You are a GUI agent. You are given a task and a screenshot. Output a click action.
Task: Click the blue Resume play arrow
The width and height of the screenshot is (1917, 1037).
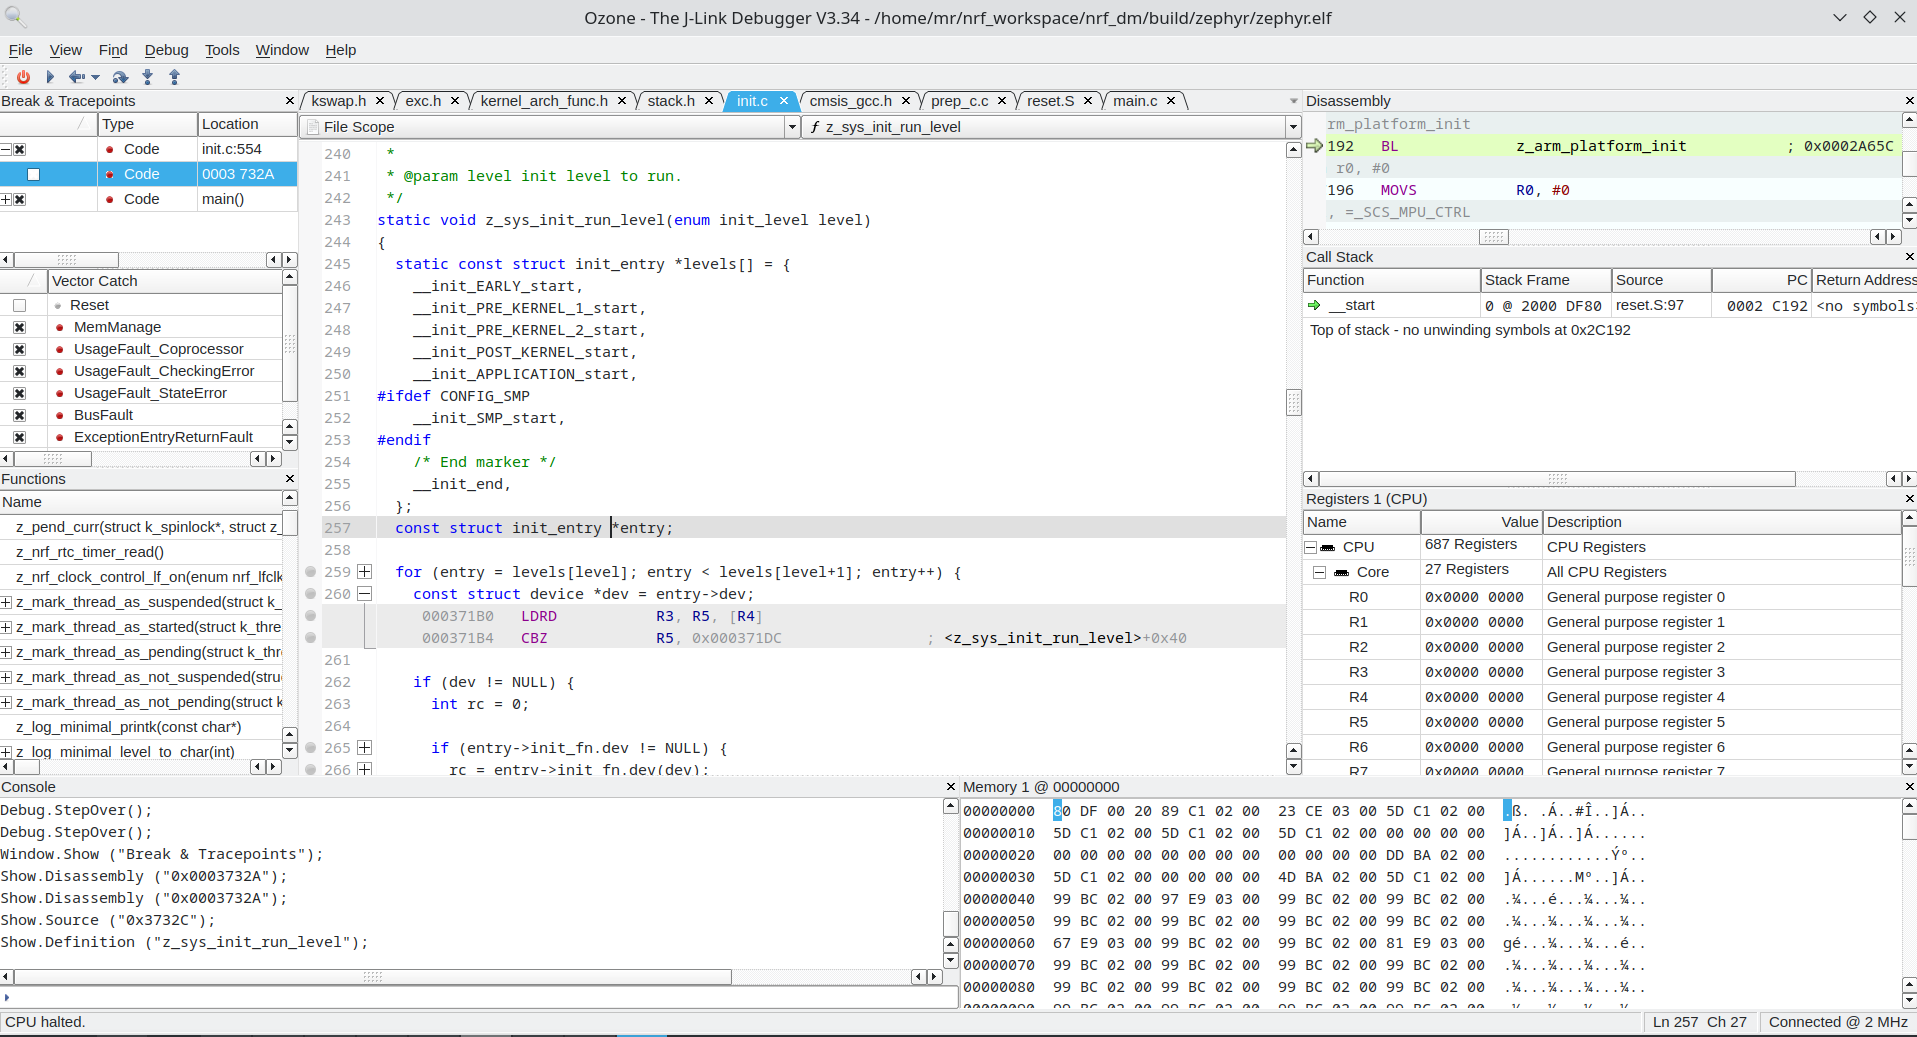tap(50, 77)
